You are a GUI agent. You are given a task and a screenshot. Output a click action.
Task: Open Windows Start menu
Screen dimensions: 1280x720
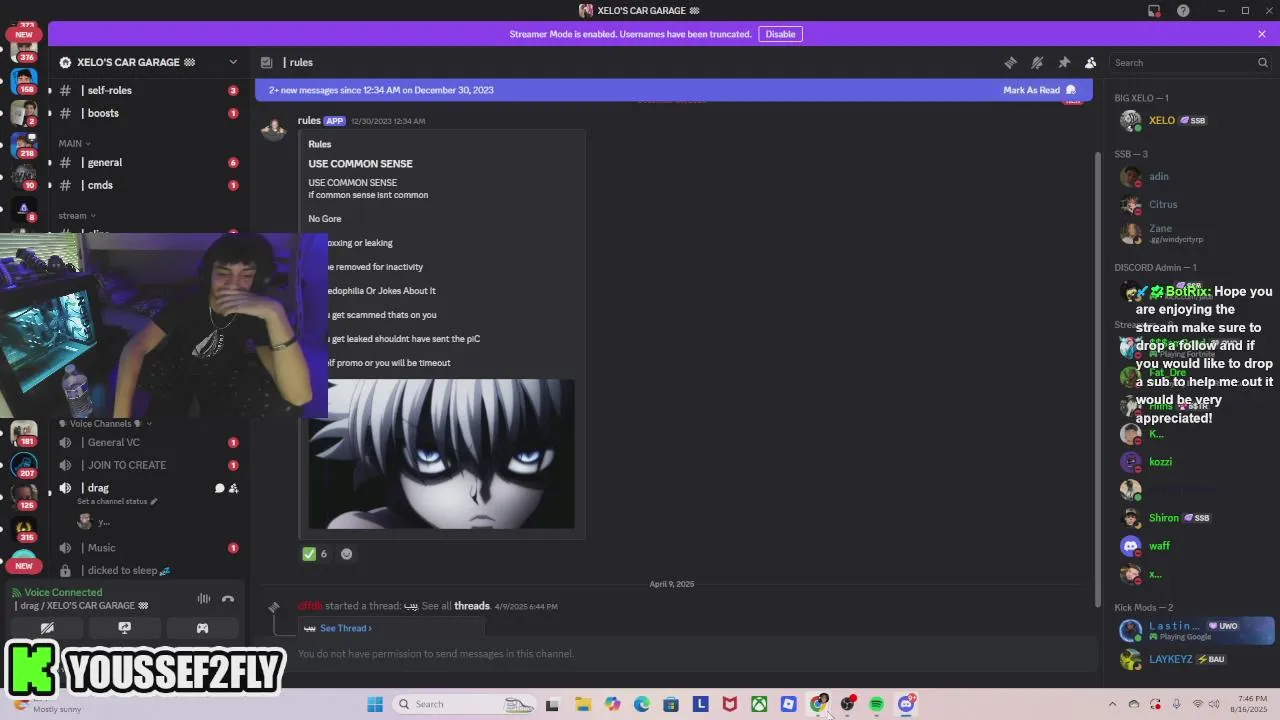375,704
